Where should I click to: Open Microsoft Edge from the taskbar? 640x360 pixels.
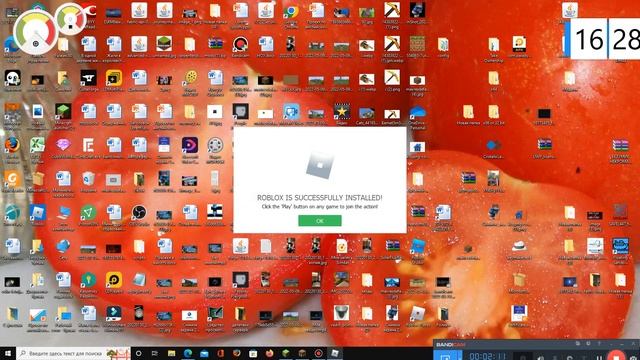click(188, 353)
